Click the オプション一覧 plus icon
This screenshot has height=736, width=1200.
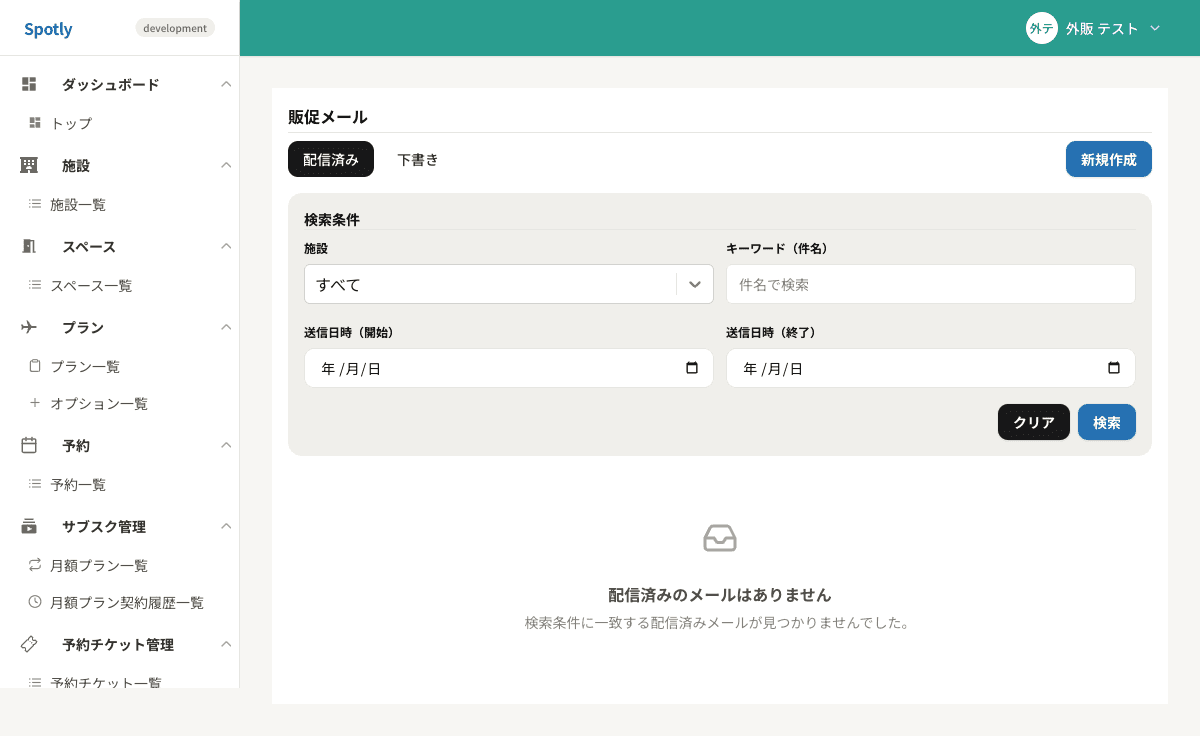35,403
